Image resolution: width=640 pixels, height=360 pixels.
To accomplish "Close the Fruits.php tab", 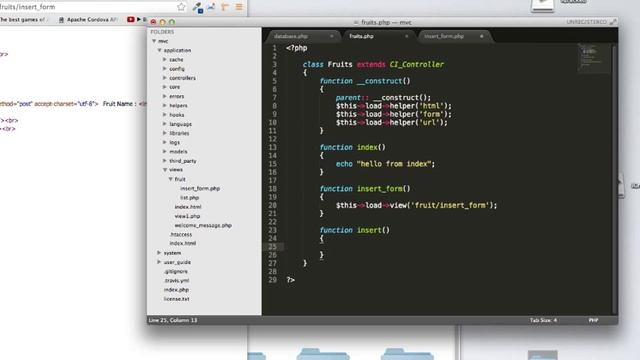I will [407, 36].
